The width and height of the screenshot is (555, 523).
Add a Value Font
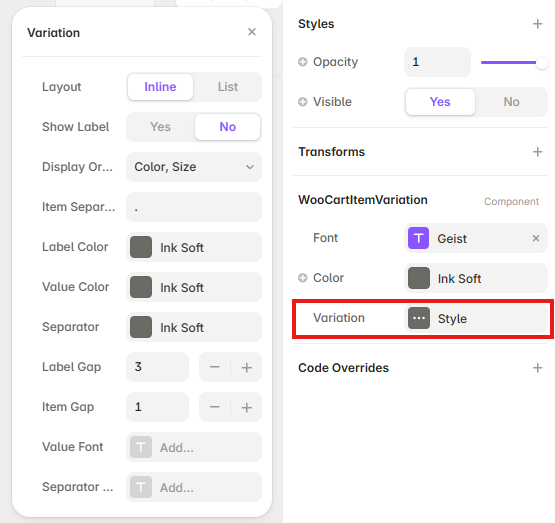tap(194, 447)
